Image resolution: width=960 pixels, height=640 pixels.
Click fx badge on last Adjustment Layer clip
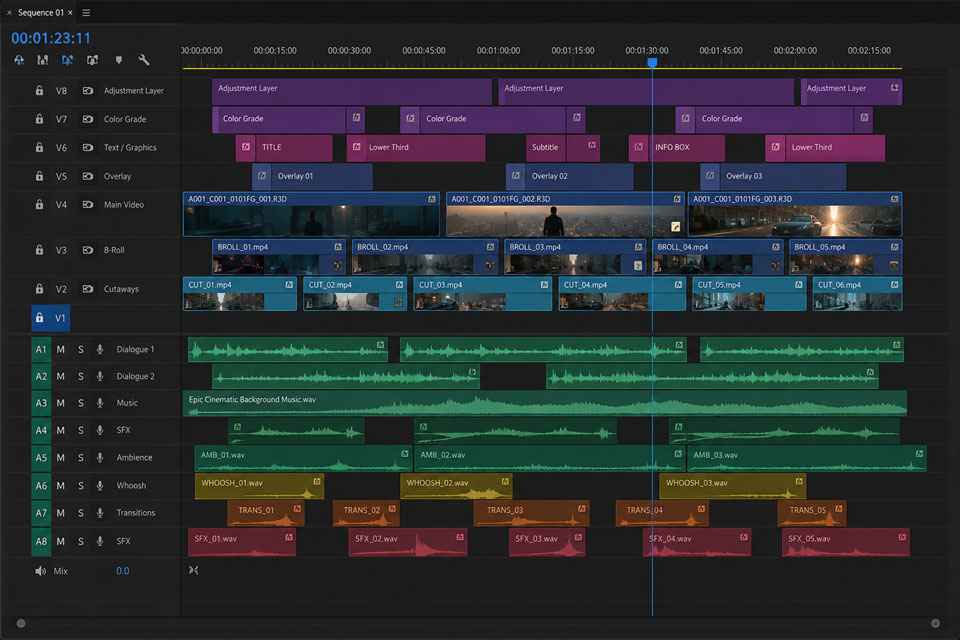point(894,88)
